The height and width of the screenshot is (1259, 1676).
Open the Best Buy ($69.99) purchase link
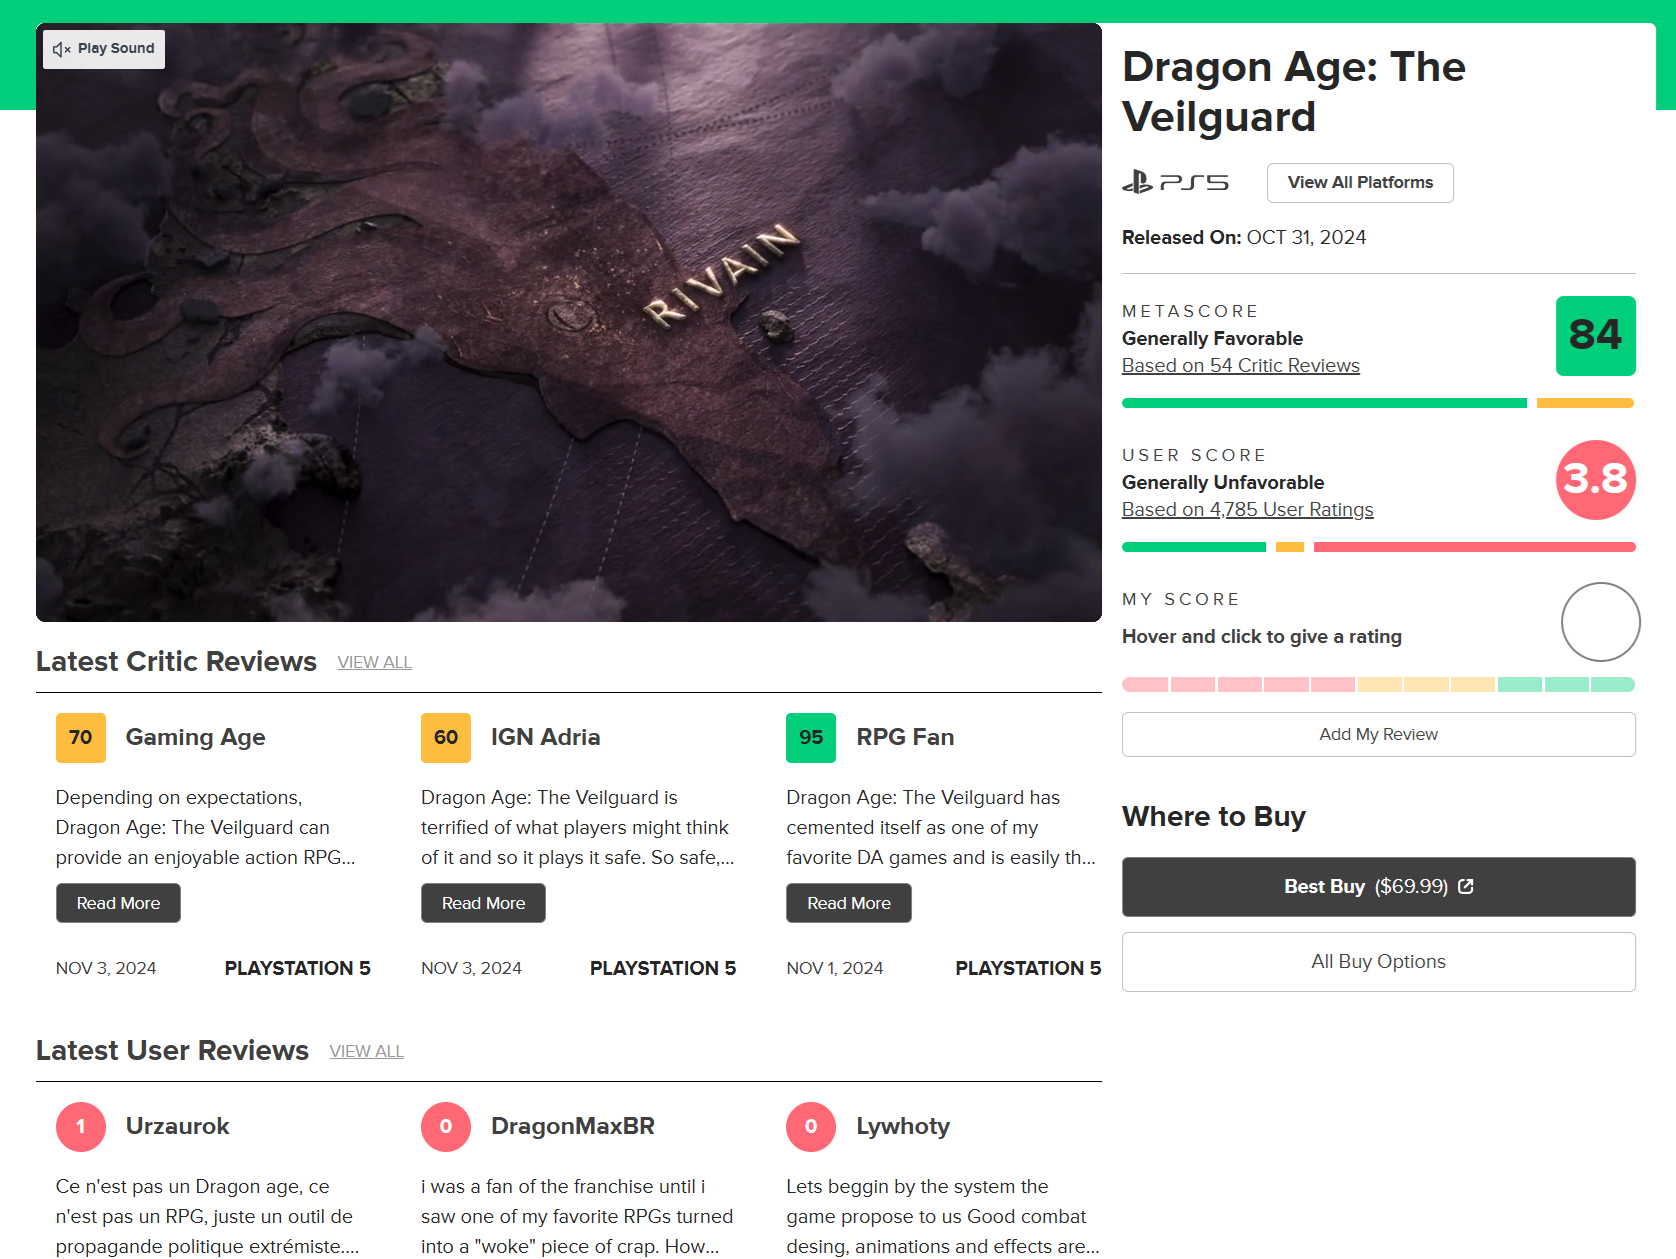1378,887
